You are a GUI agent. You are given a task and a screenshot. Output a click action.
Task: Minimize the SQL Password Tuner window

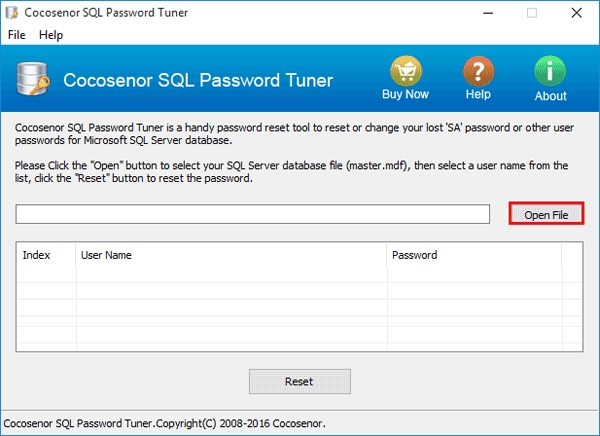tap(484, 13)
